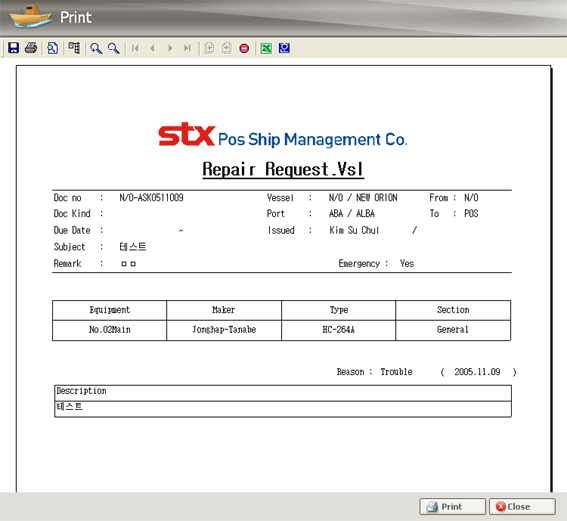Zoom out with the plain magnifier icon
The height and width of the screenshot is (521, 567).
pyautogui.click(x=114, y=48)
